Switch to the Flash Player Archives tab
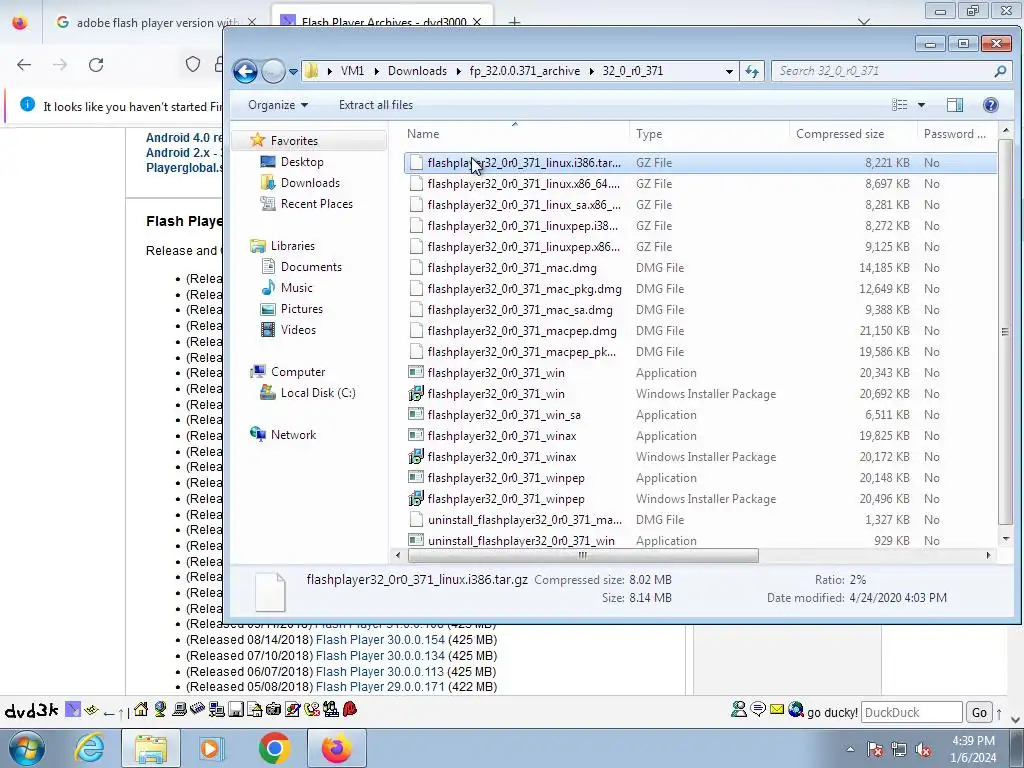This screenshot has height=768, width=1024. click(x=382, y=22)
